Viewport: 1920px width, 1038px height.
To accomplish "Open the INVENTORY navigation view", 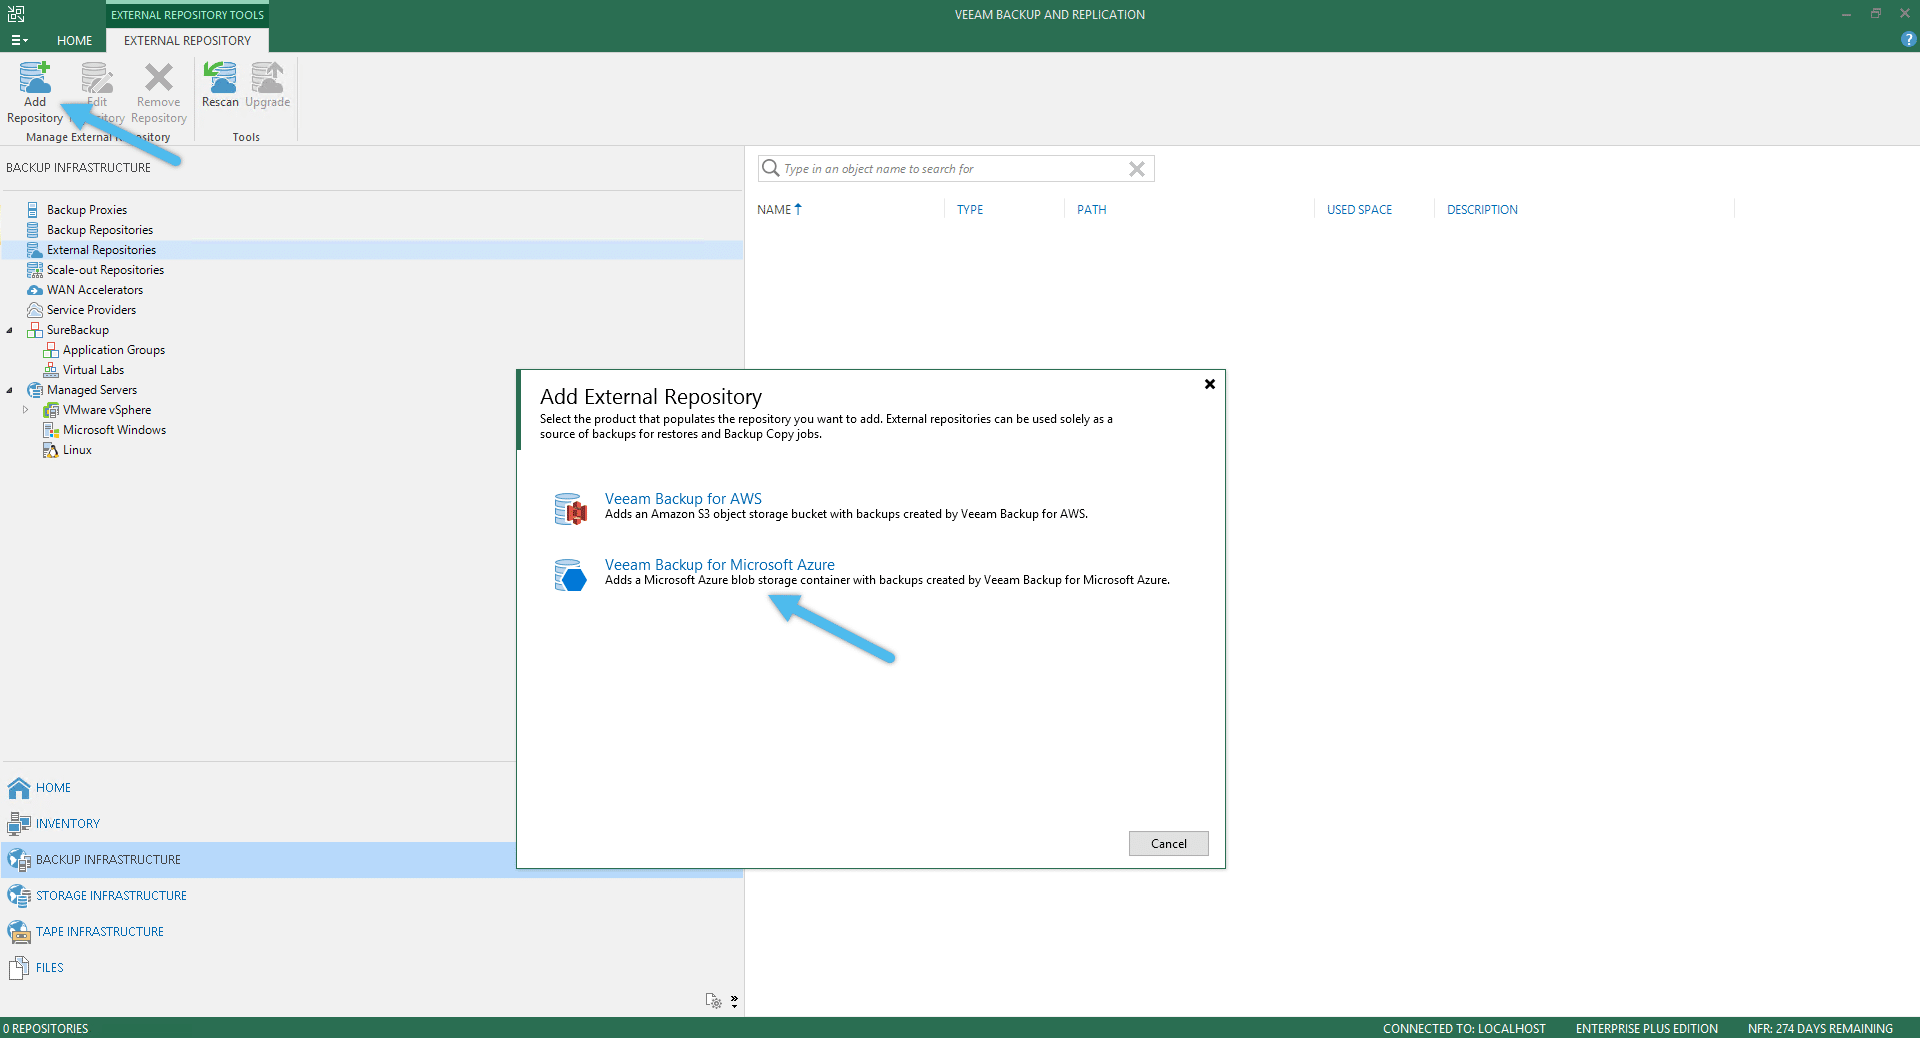I will [x=67, y=824].
